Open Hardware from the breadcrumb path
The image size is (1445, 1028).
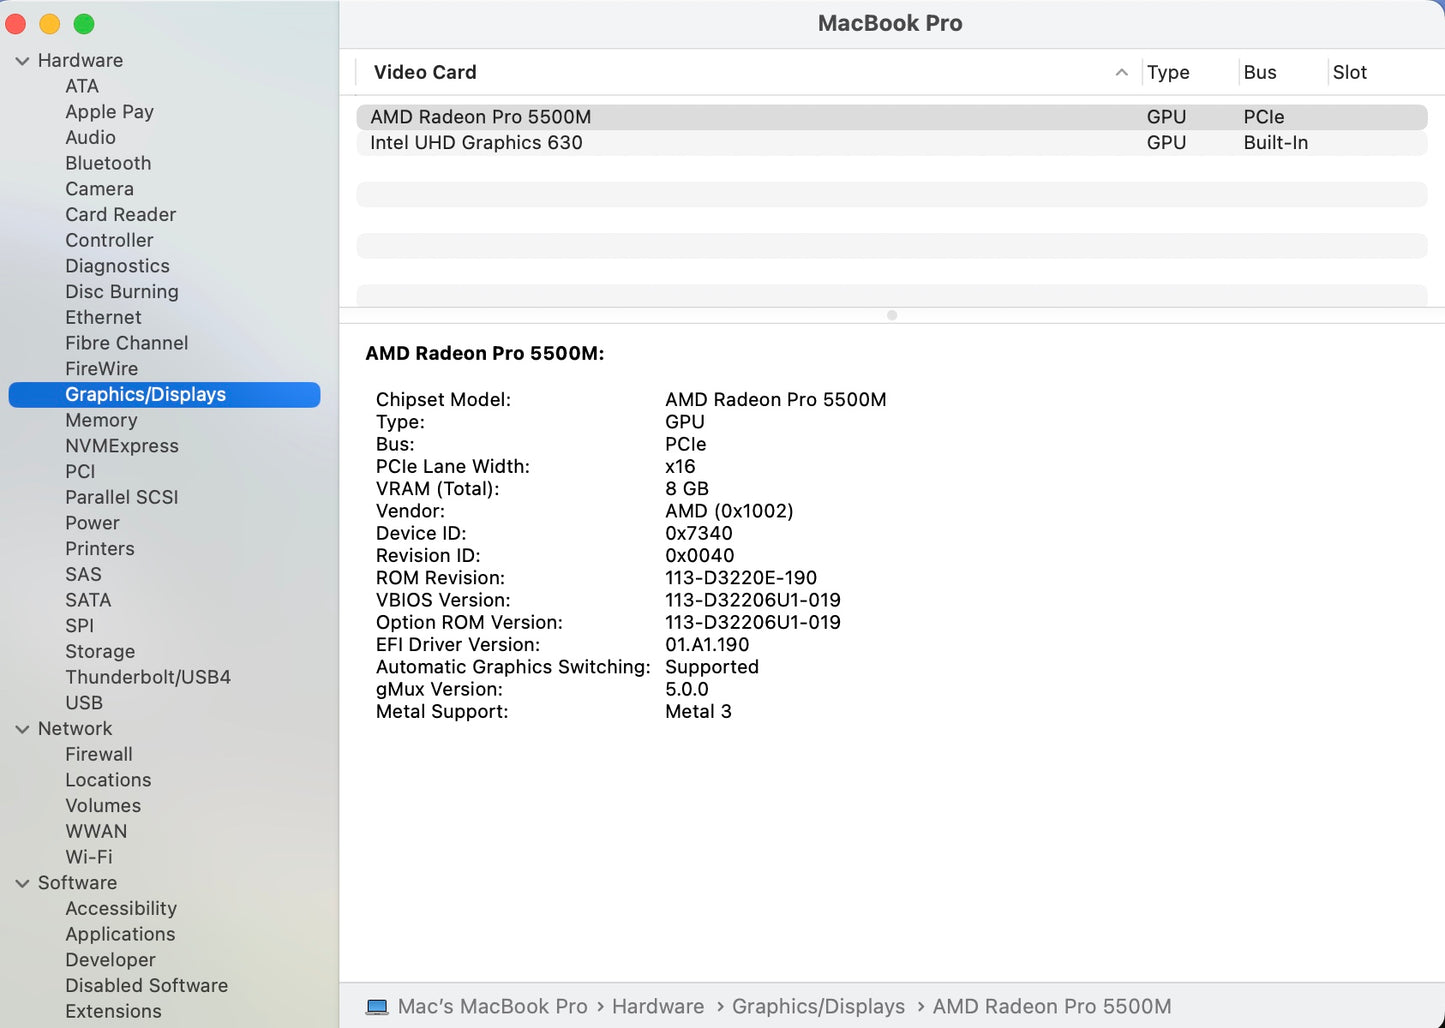(x=658, y=1006)
